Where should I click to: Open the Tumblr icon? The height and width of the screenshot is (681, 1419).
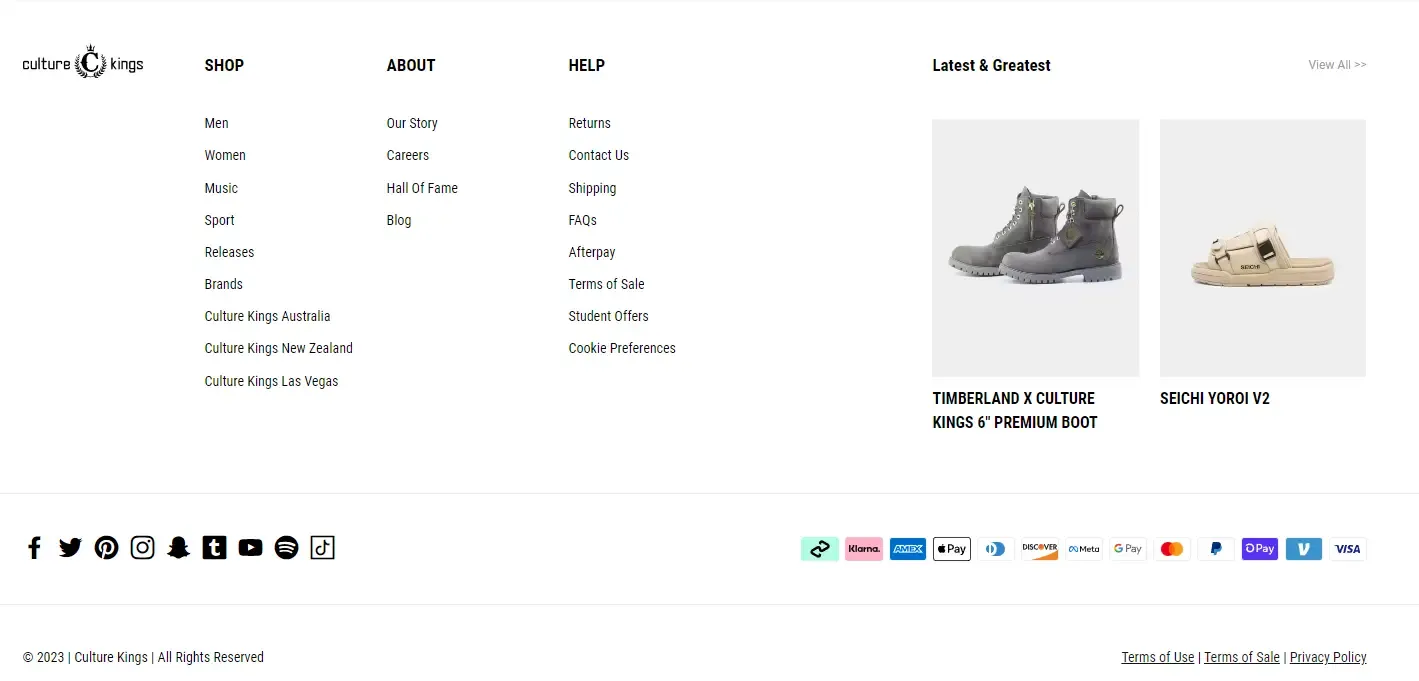point(214,547)
